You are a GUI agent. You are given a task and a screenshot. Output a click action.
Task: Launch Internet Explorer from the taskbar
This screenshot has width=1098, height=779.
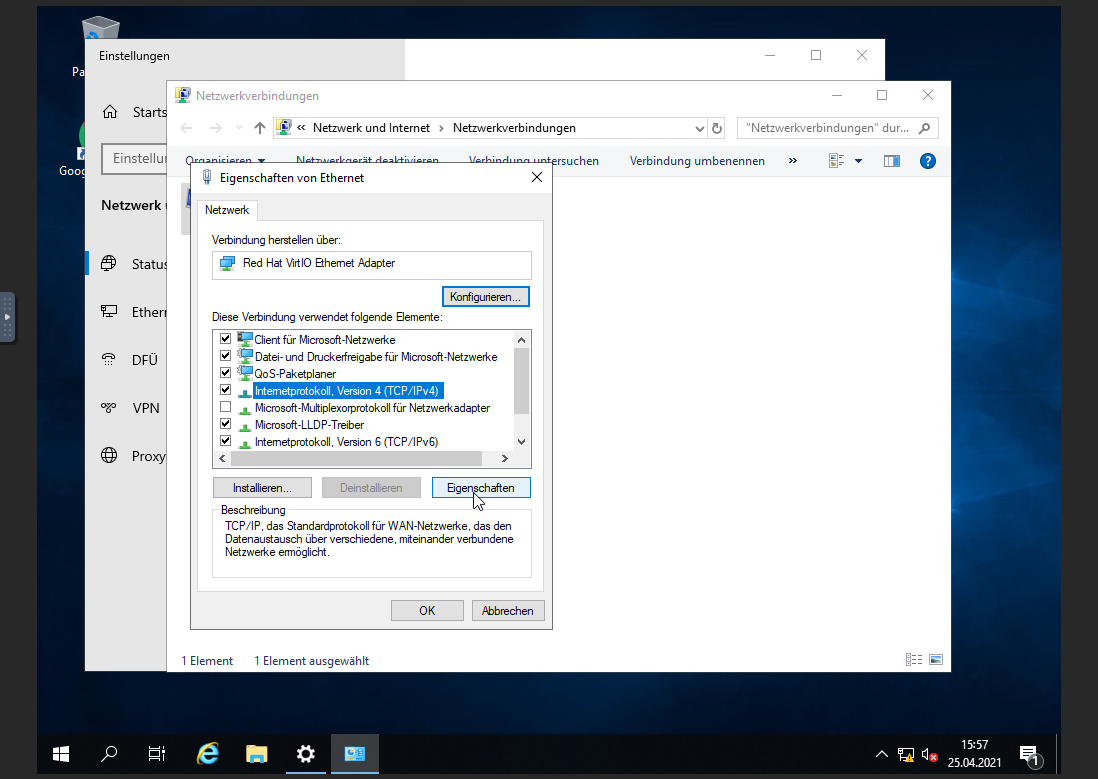point(208,754)
